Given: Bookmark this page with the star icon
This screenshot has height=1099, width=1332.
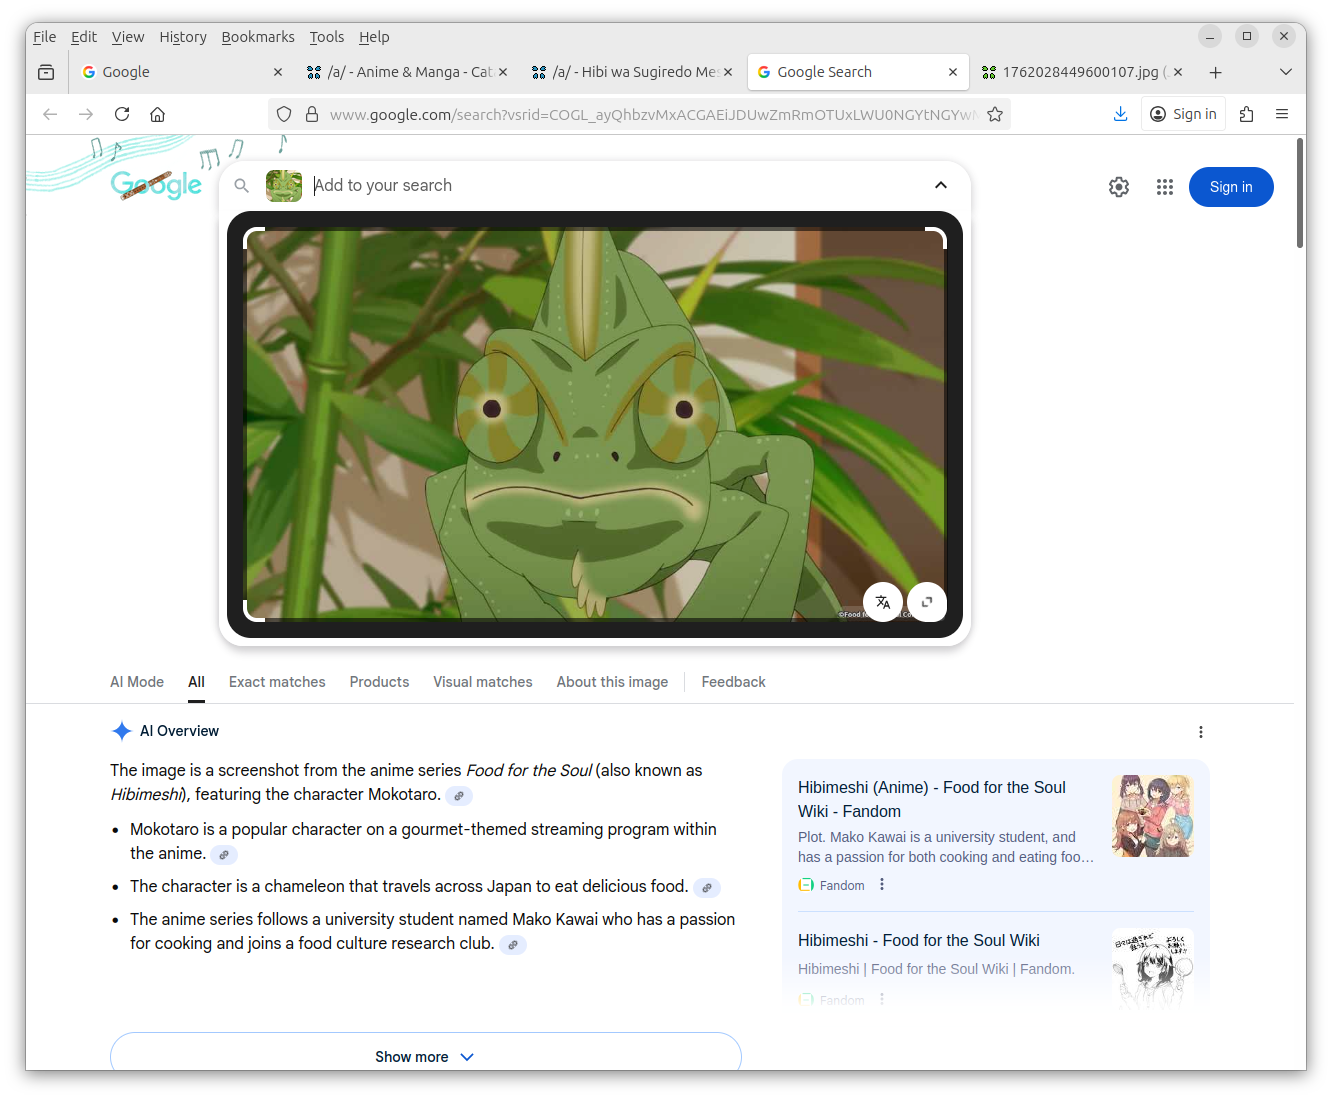Looking at the screenshot, I should [995, 114].
